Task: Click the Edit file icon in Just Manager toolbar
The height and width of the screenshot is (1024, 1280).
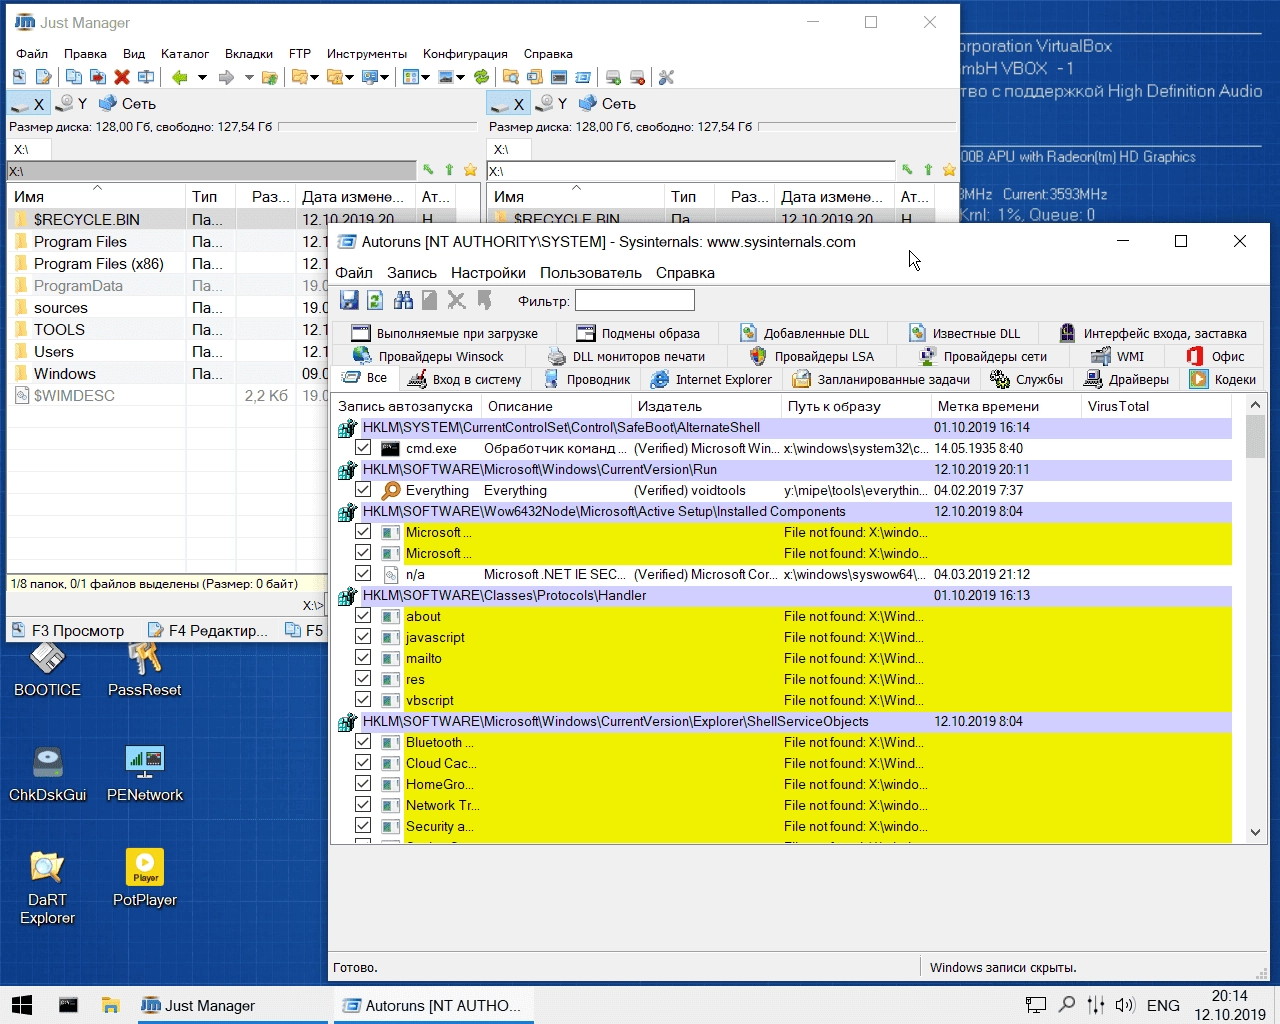Action: (43, 77)
